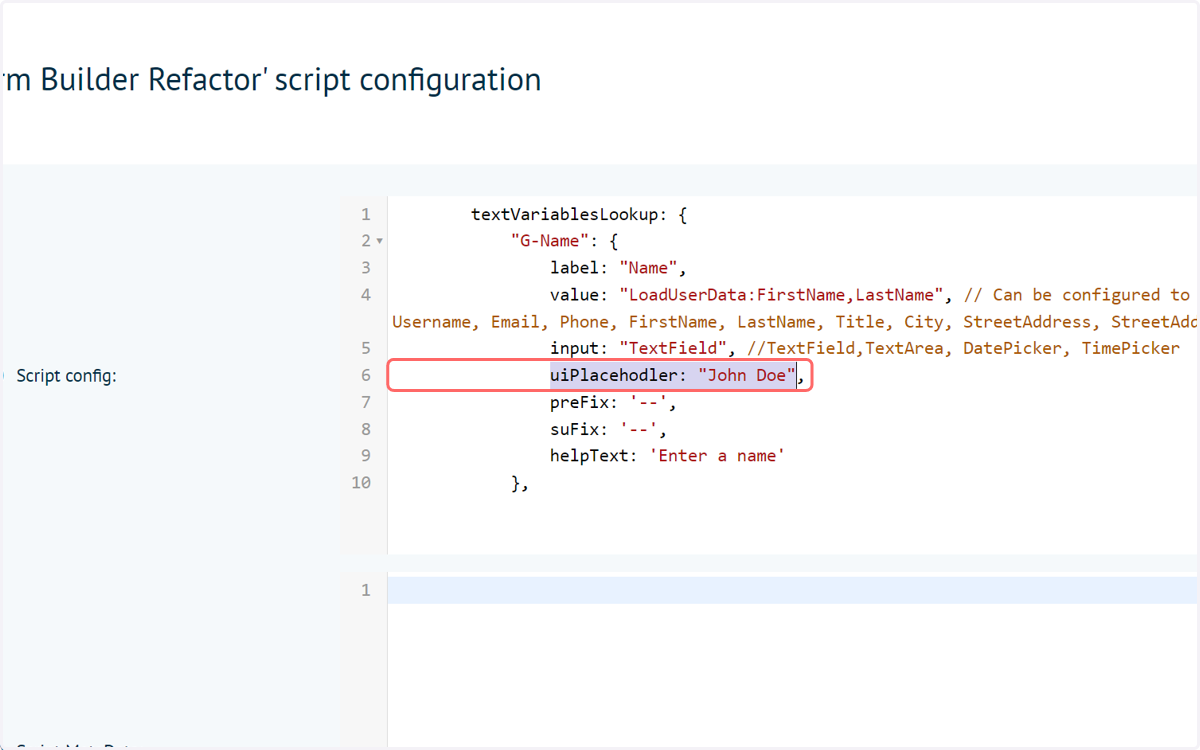
Task: Click the empty line 1 of the second editor
Action: click(x=794, y=590)
